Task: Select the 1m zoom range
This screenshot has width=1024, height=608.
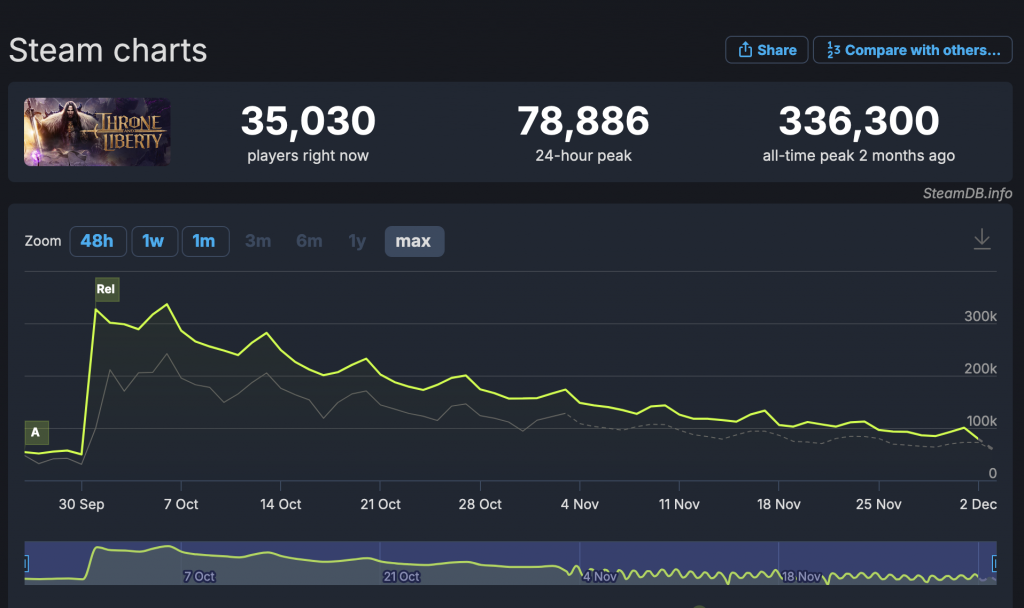Action: [205, 241]
